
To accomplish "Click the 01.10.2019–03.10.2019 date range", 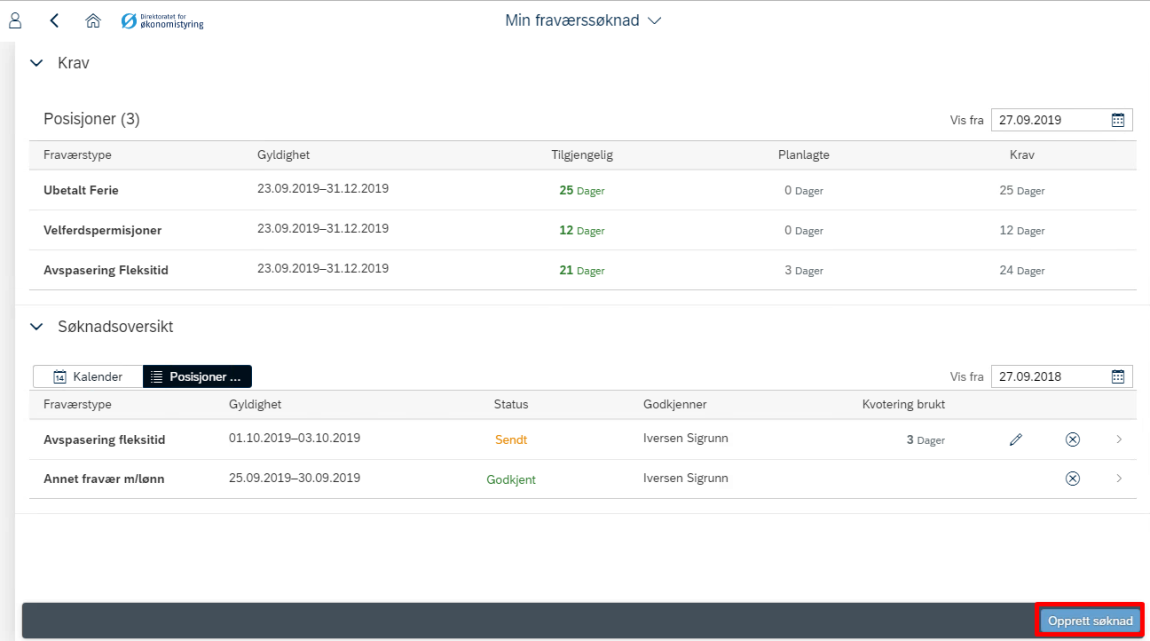I will pos(294,438).
